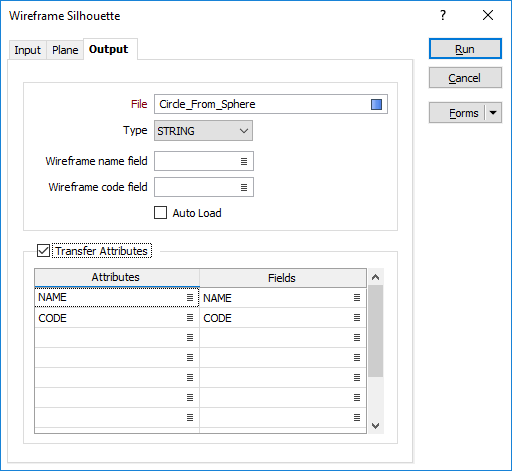The width and height of the screenshot is (512, 471).
Task: Click list icon in CODE attribute cell
Action: click(x=190, y=318)
